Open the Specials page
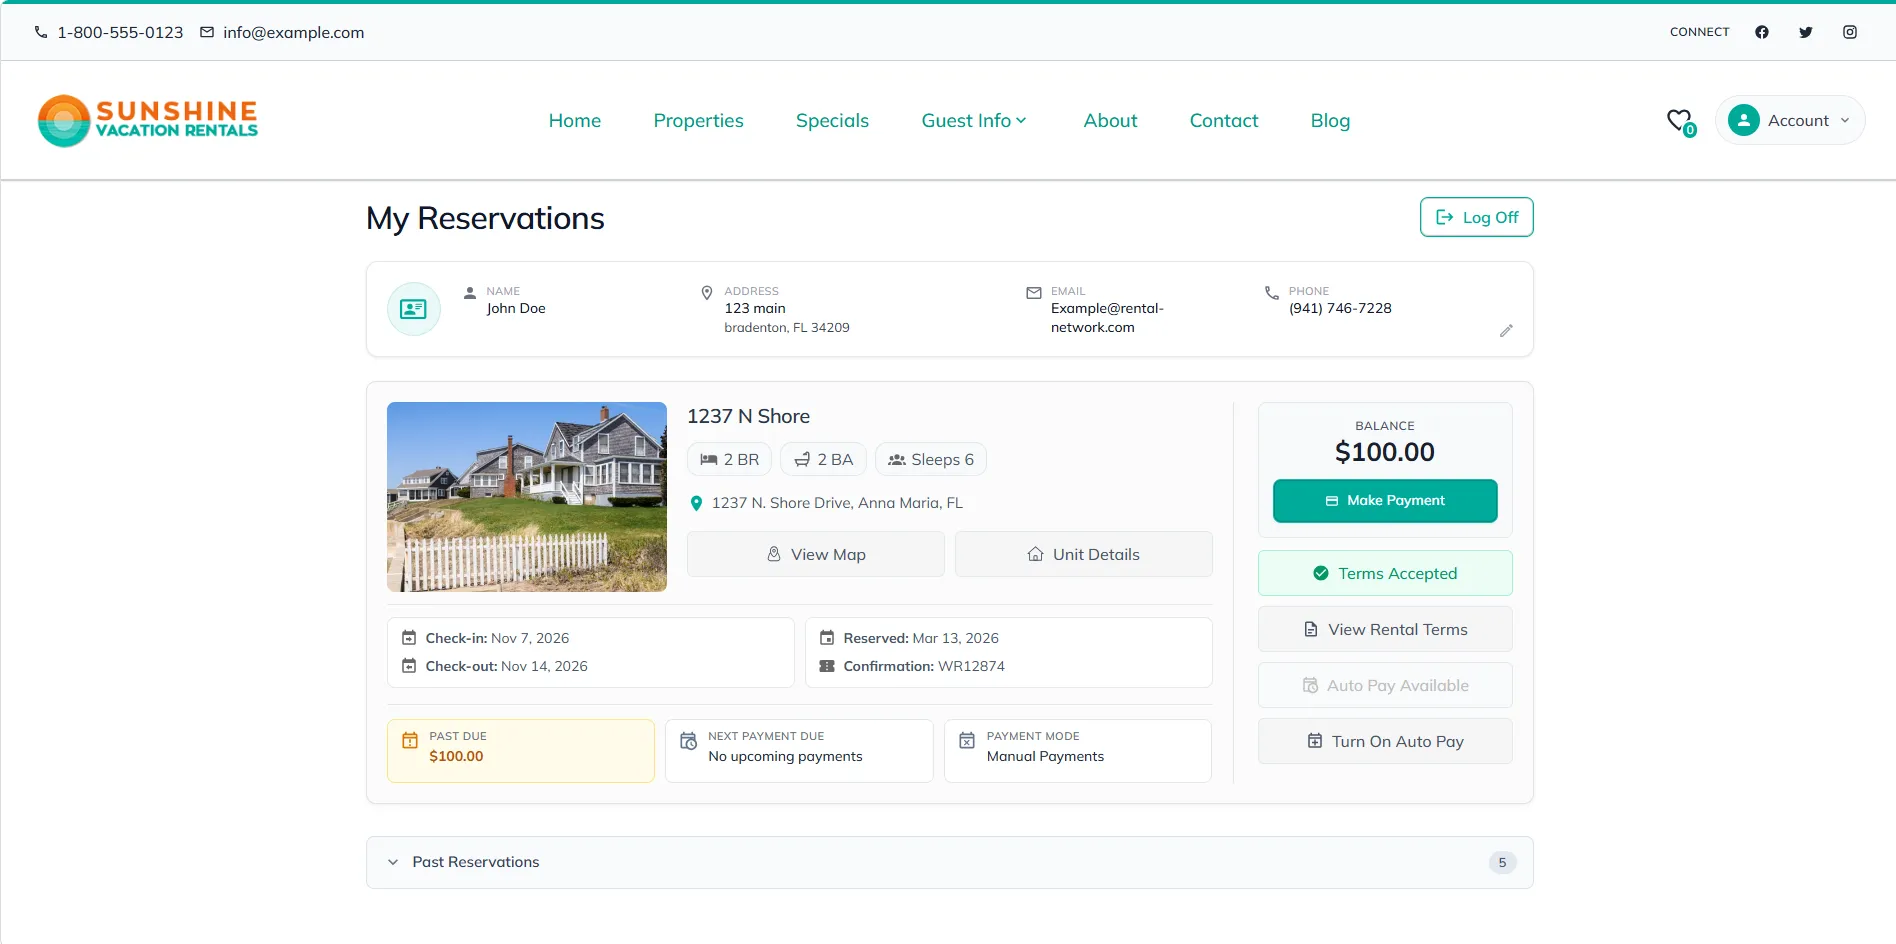This screenshot has width=1896, height=944. pos(832,121)
